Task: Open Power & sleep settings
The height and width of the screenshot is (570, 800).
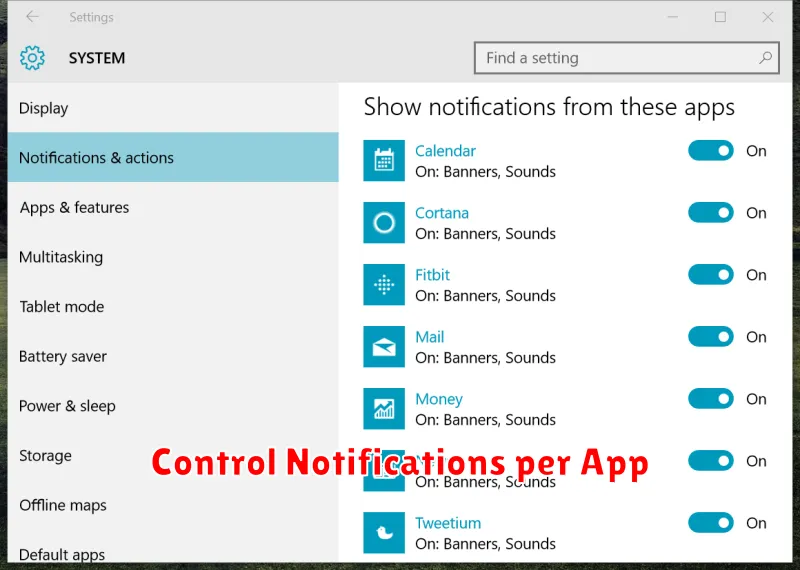Action: click(173, 406)
